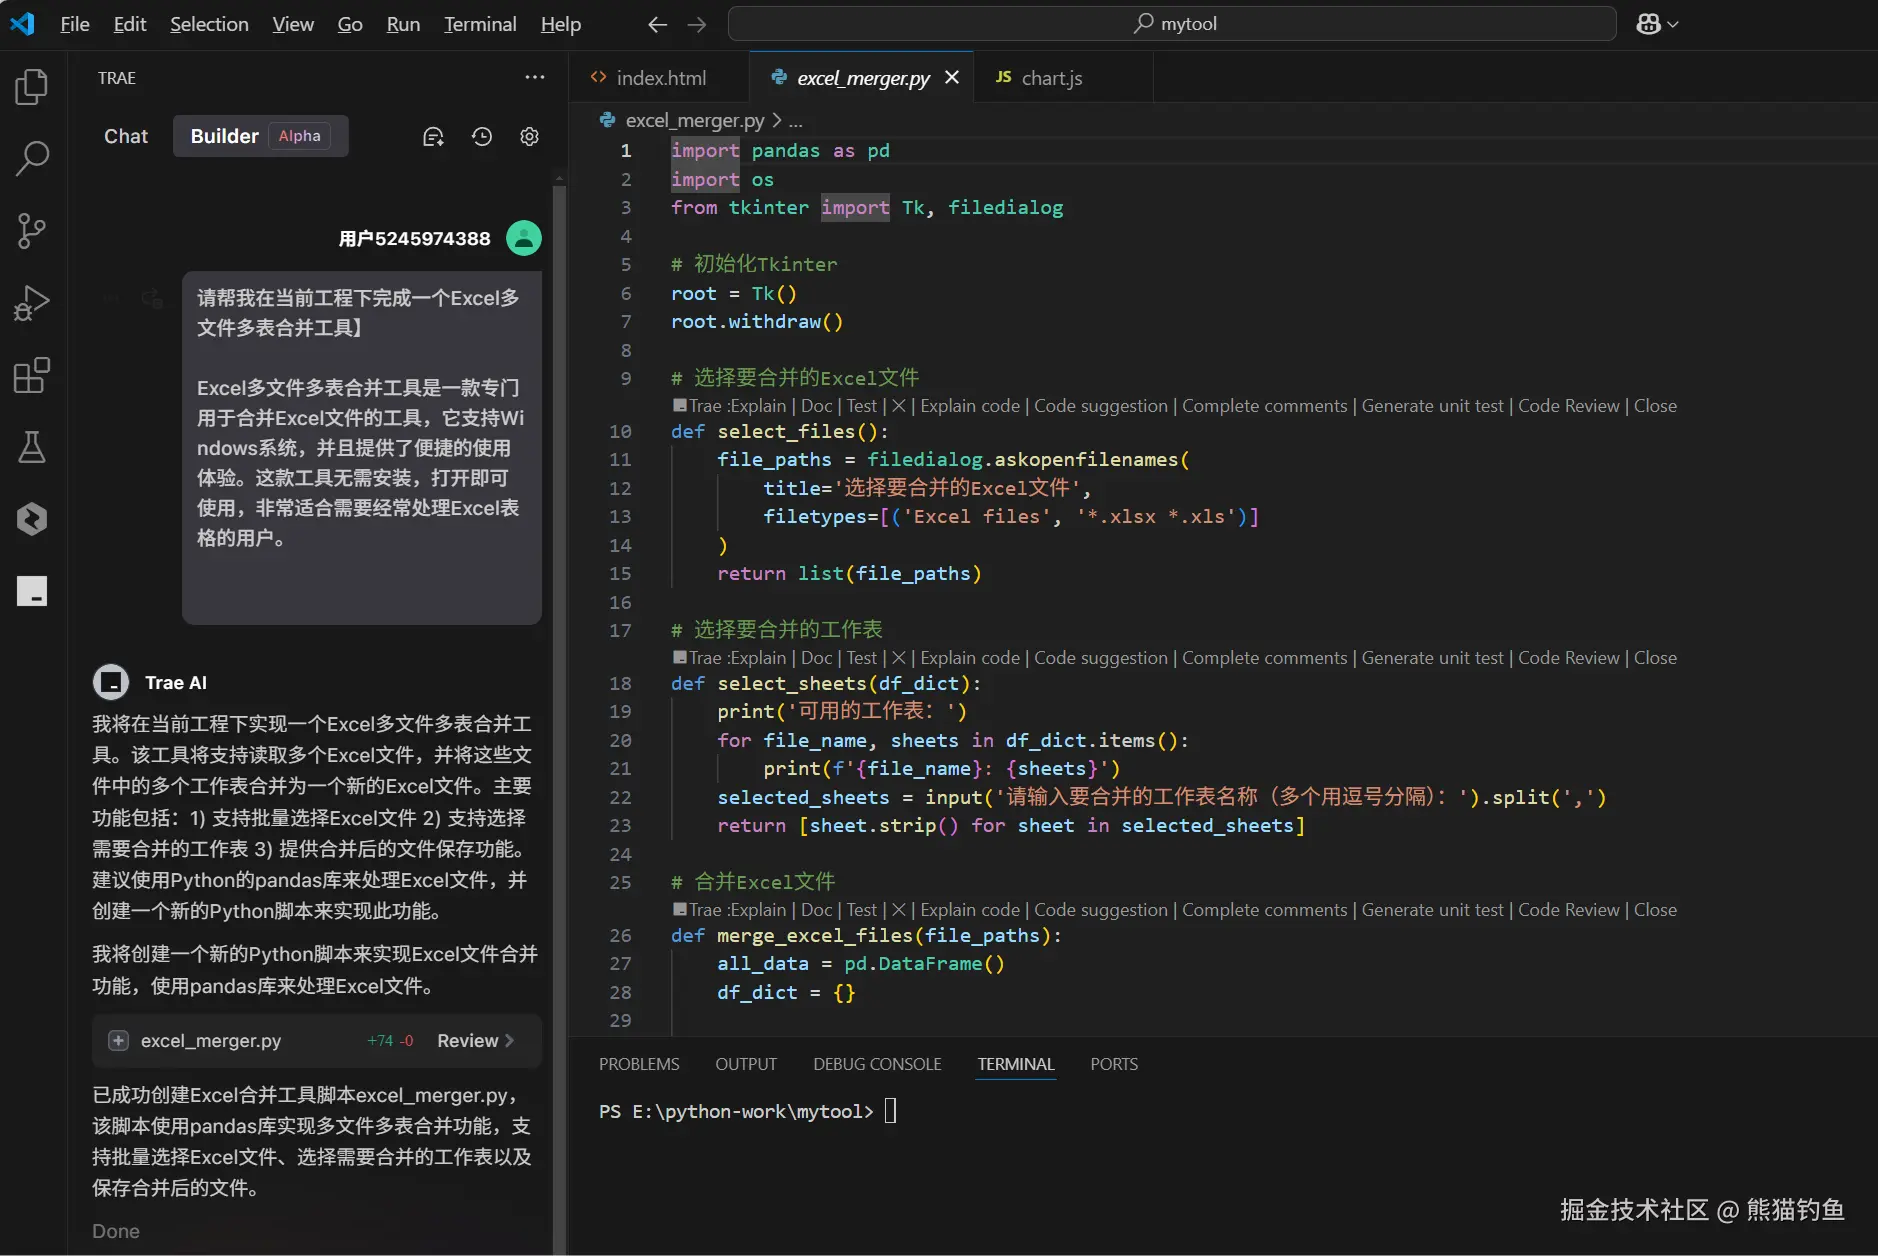The height and width of the screenshot is (1256, 1878).
Task: Expand the TRAE panel more actions menu
Action: [x=535, y=78]
